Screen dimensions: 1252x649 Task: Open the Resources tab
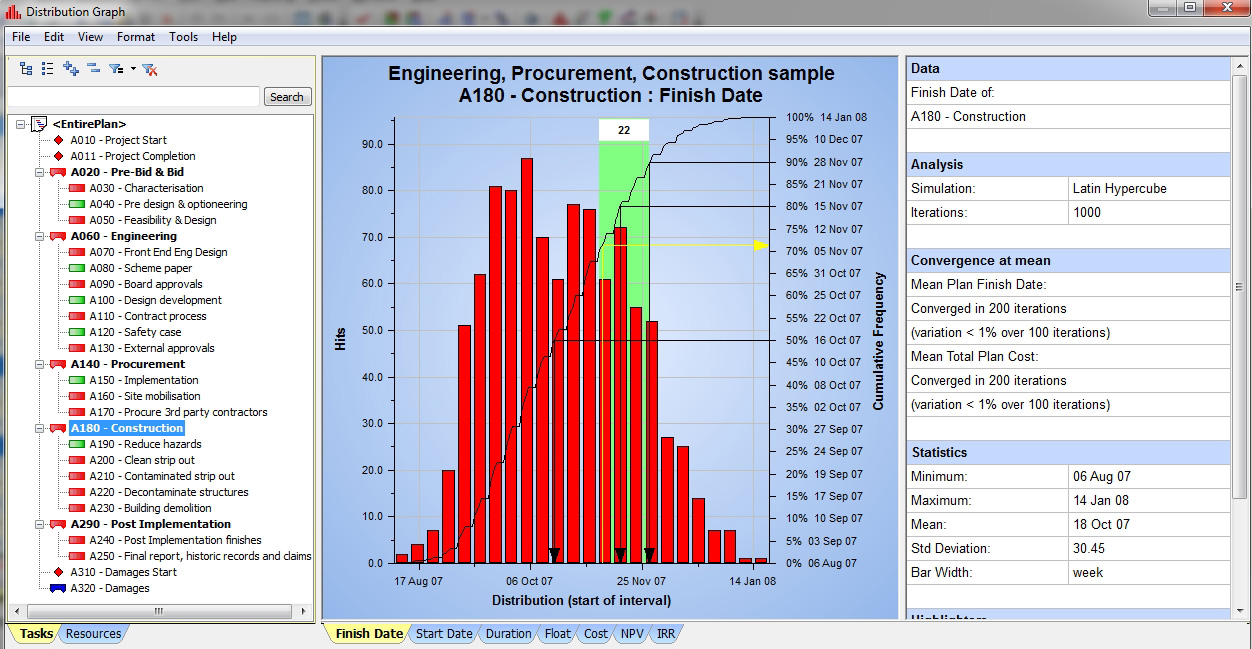pyautogui.click(x=93, y=634)
